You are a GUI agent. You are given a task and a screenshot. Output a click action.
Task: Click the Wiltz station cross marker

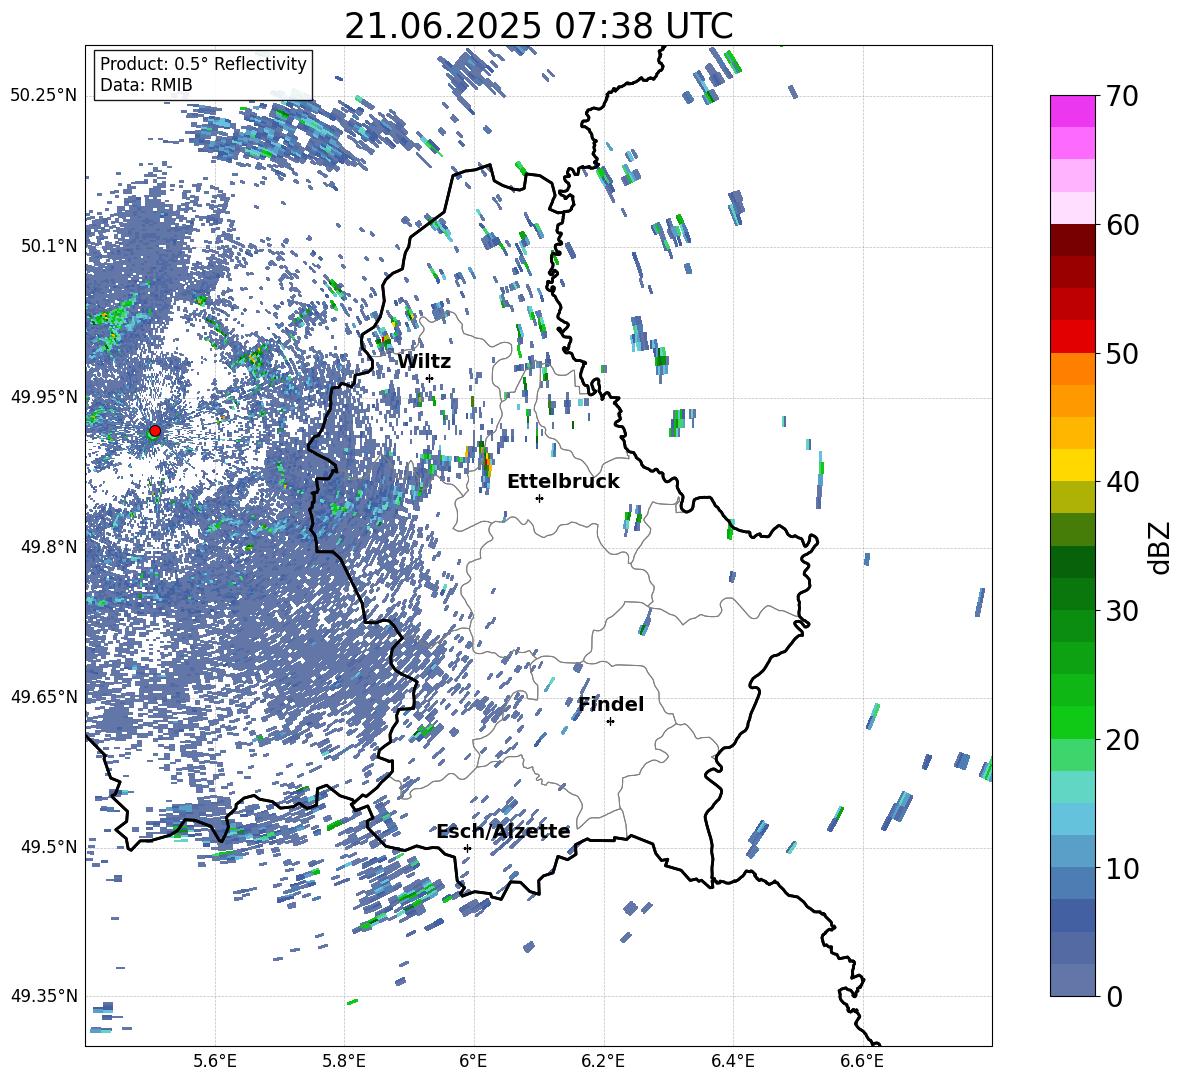click(x=430, y=378)
